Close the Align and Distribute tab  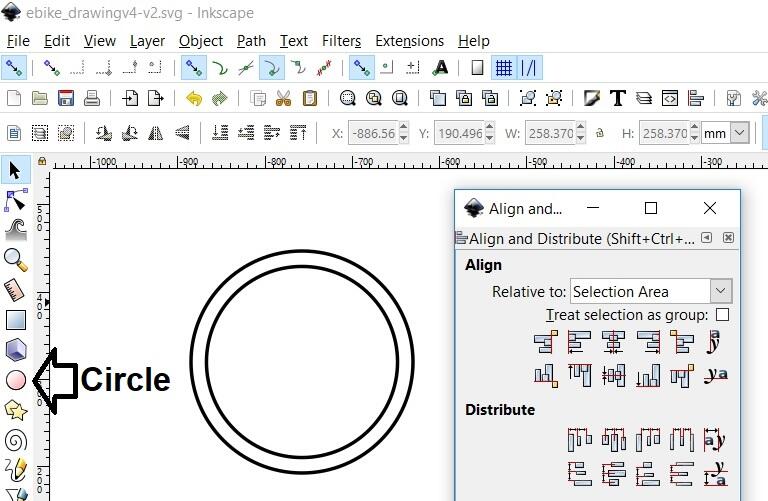coord(728,238)
